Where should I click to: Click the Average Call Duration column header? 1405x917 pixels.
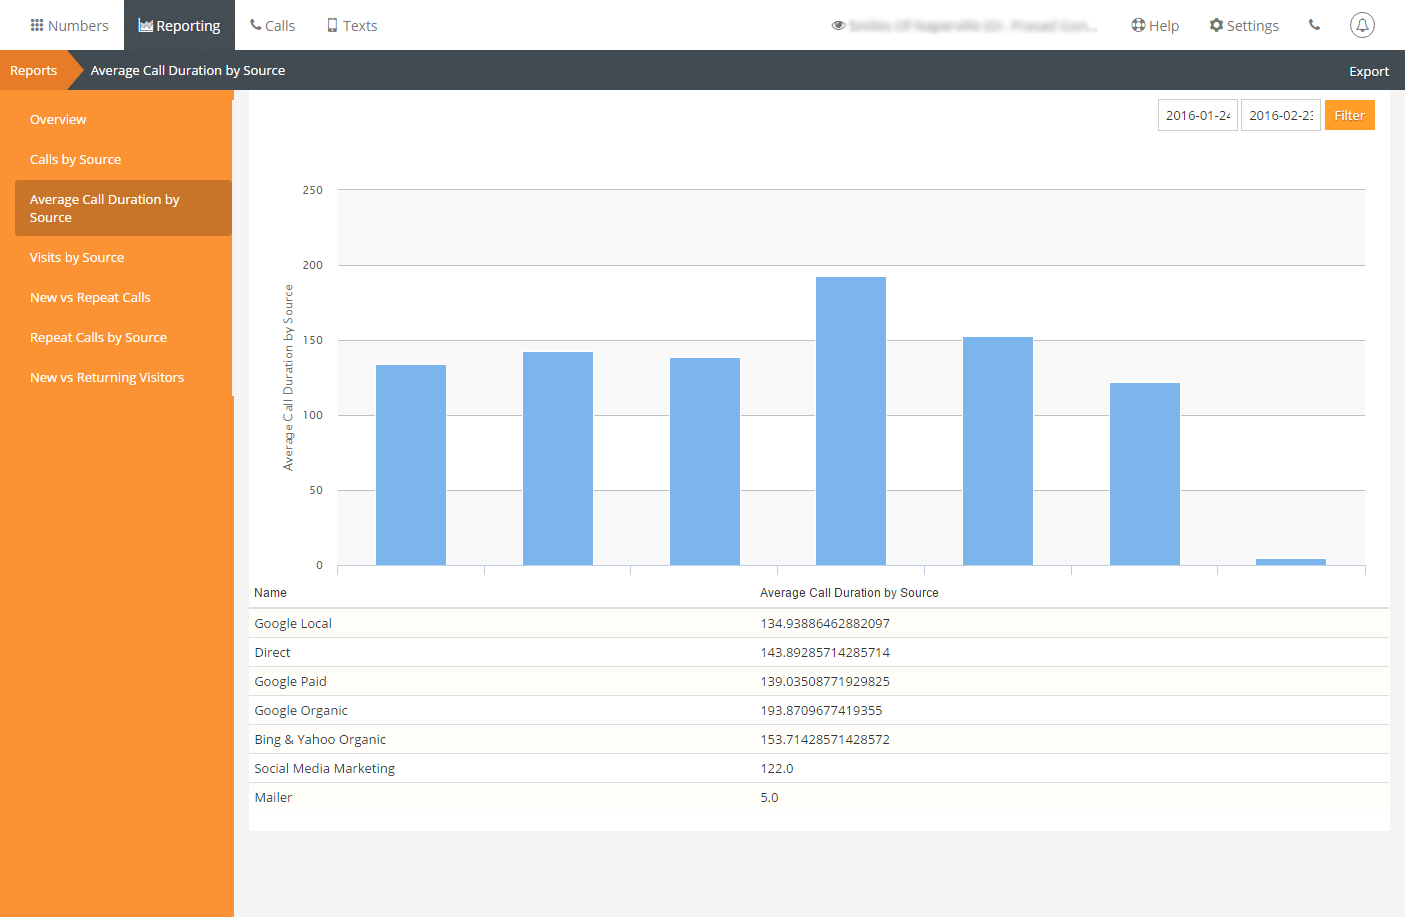pyautogui.click(x=849, y=593)
